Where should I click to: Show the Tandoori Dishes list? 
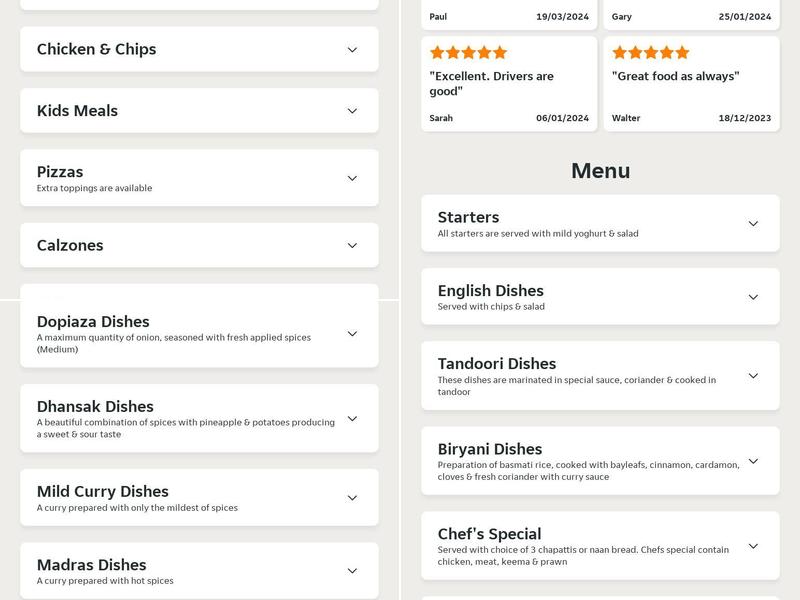click(x=600, y=375)
